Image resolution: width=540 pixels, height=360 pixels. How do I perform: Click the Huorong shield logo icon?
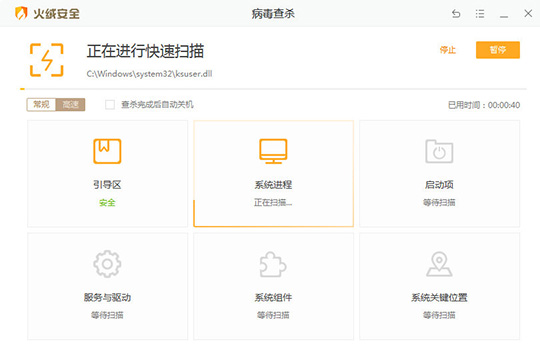(x=21, y=13)
